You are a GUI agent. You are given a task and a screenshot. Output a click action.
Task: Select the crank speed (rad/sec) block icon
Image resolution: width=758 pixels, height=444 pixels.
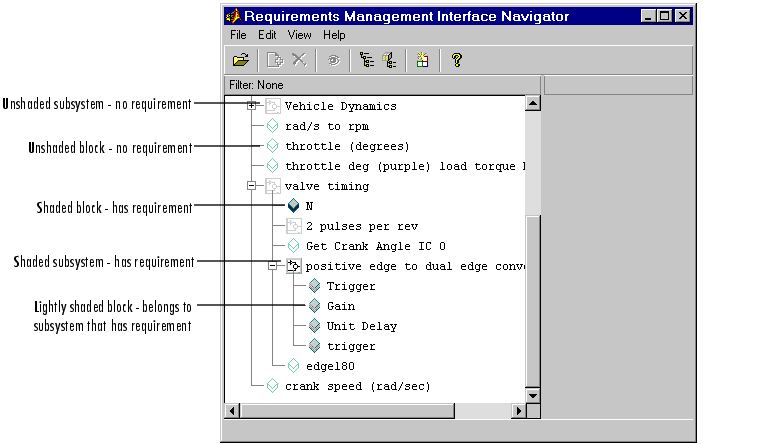(273, 386)
